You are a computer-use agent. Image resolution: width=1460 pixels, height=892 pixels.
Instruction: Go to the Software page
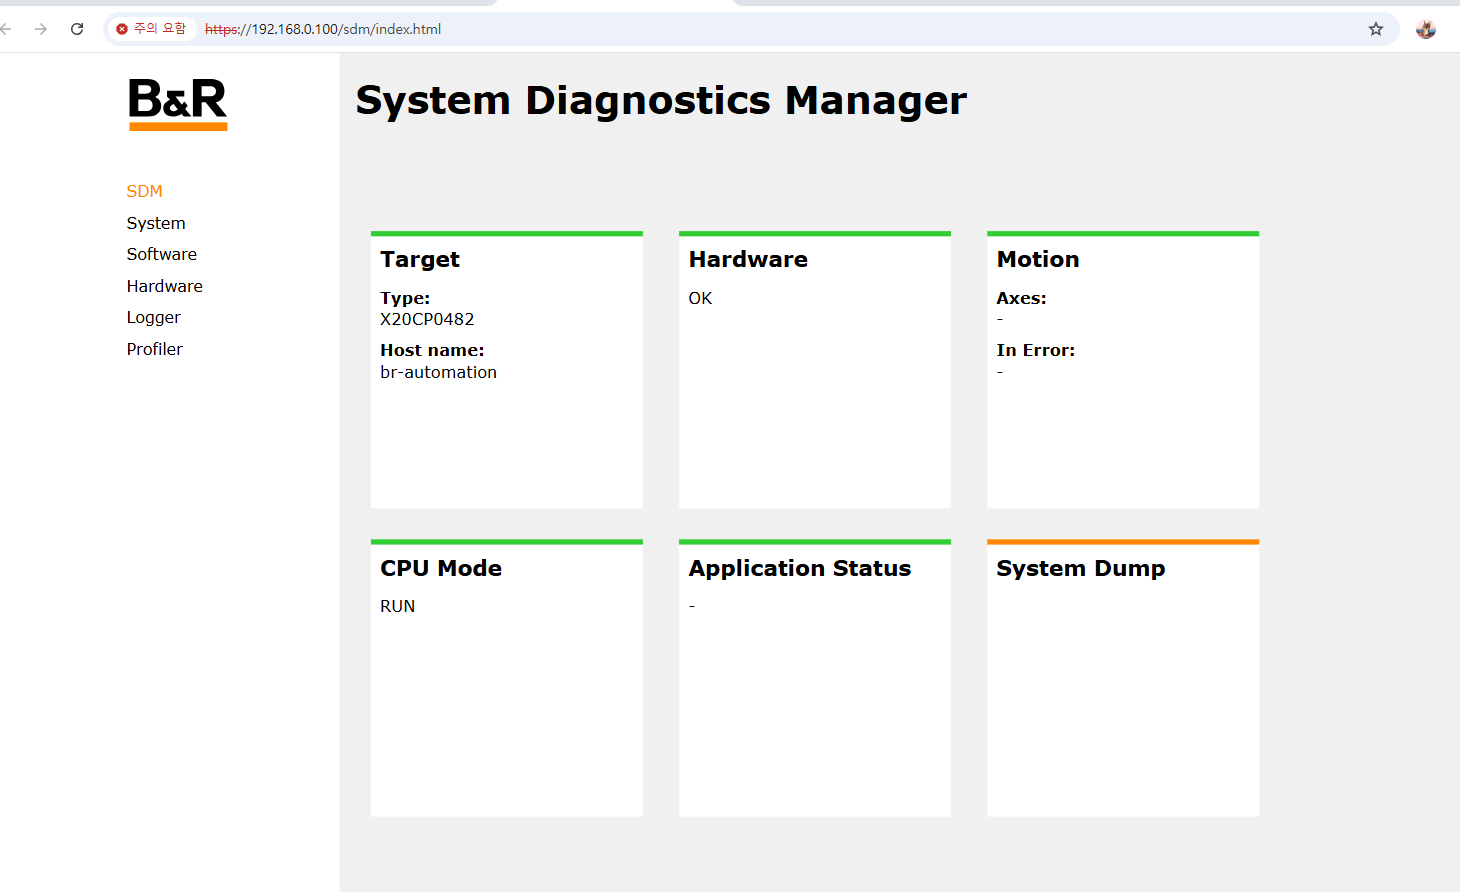[162, 254]
